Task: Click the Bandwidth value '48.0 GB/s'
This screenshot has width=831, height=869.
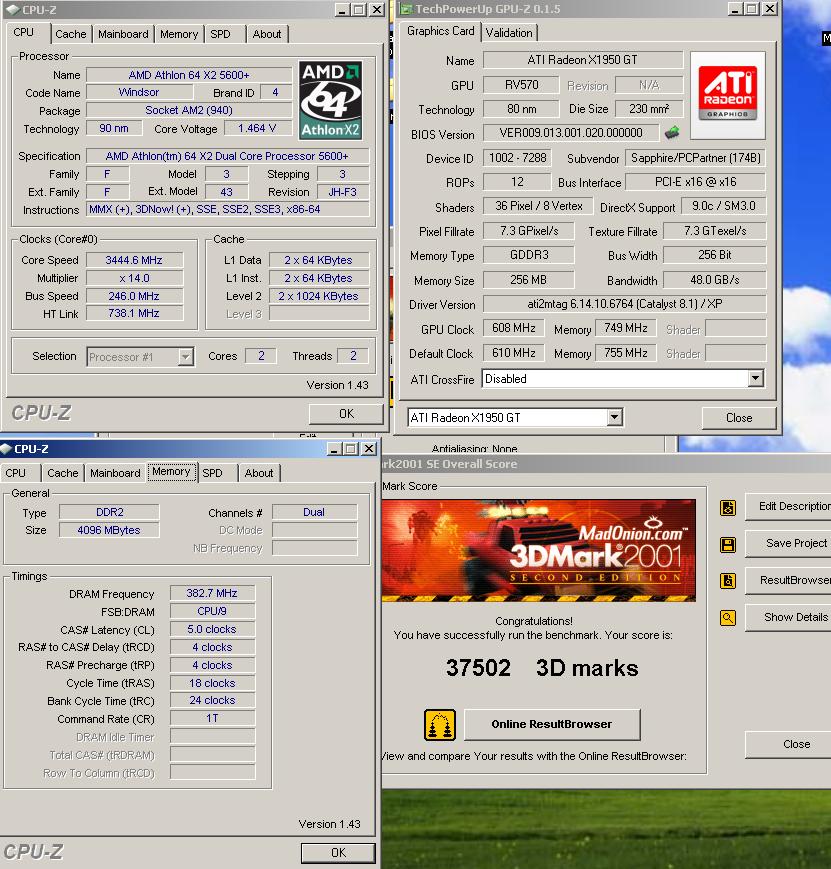Action: click(x=715, y=280)
